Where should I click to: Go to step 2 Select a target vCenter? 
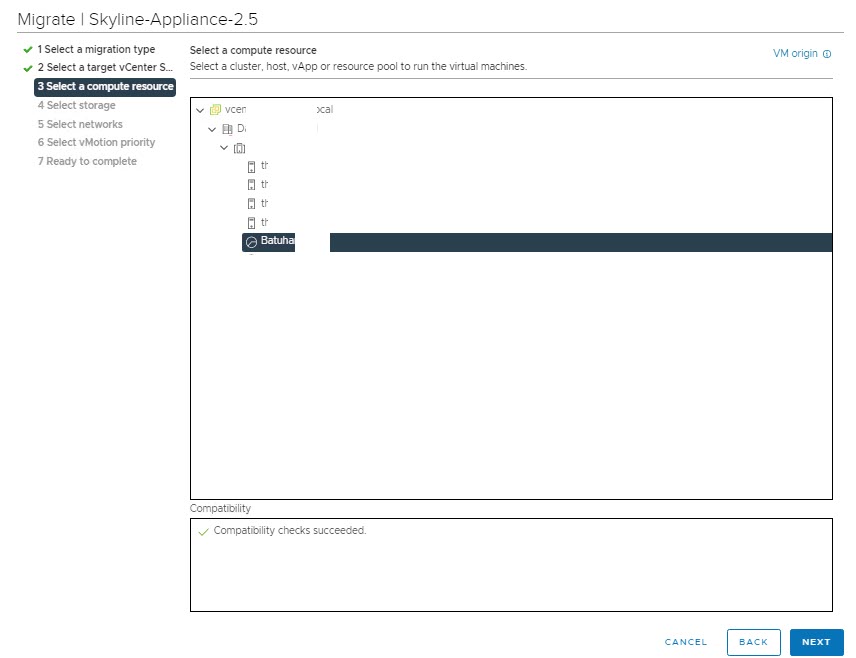point(105,68)
